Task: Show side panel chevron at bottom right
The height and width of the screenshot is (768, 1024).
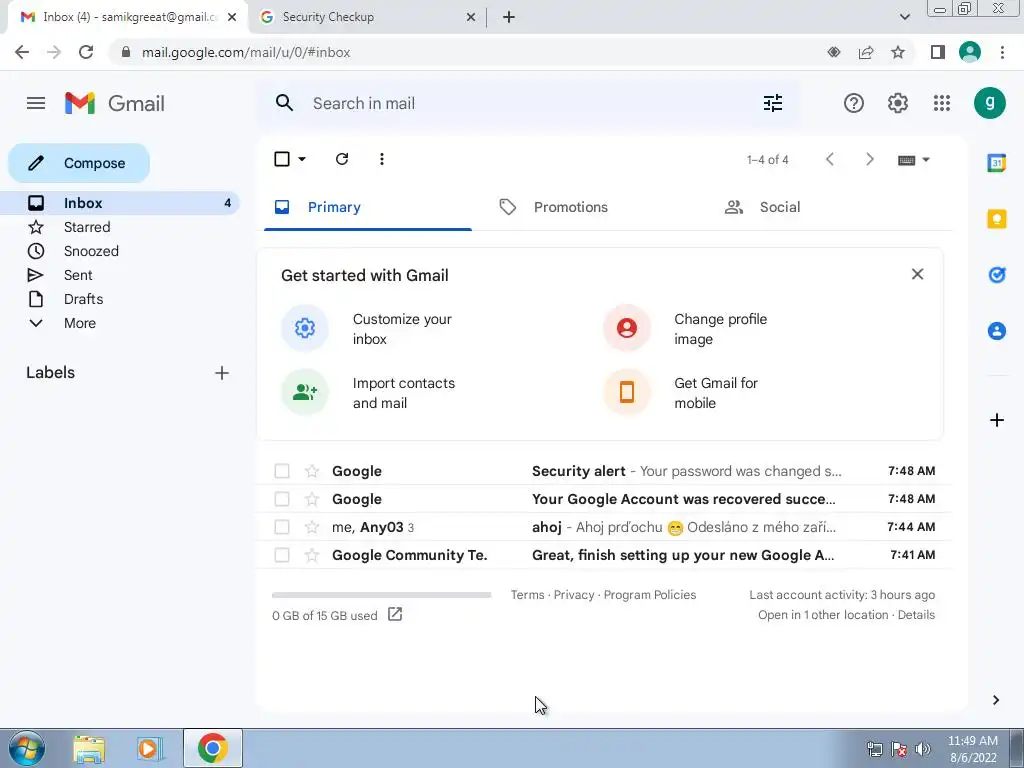Action: (996, 700)
